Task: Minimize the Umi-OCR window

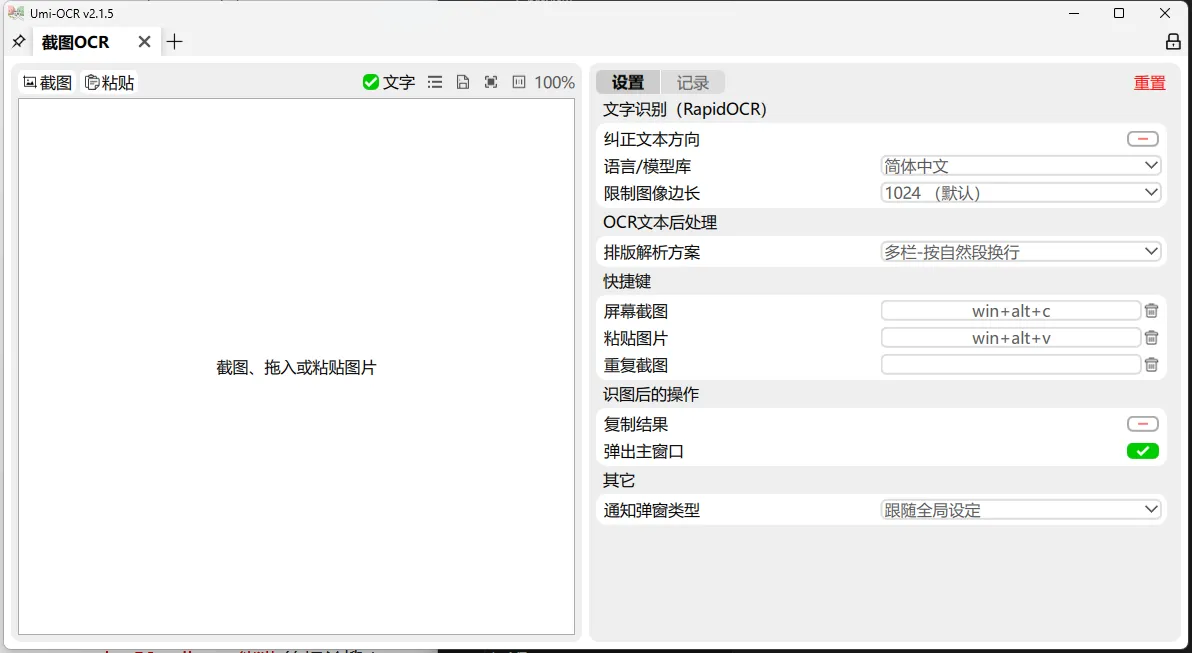Action: (x=1074, y=14)
